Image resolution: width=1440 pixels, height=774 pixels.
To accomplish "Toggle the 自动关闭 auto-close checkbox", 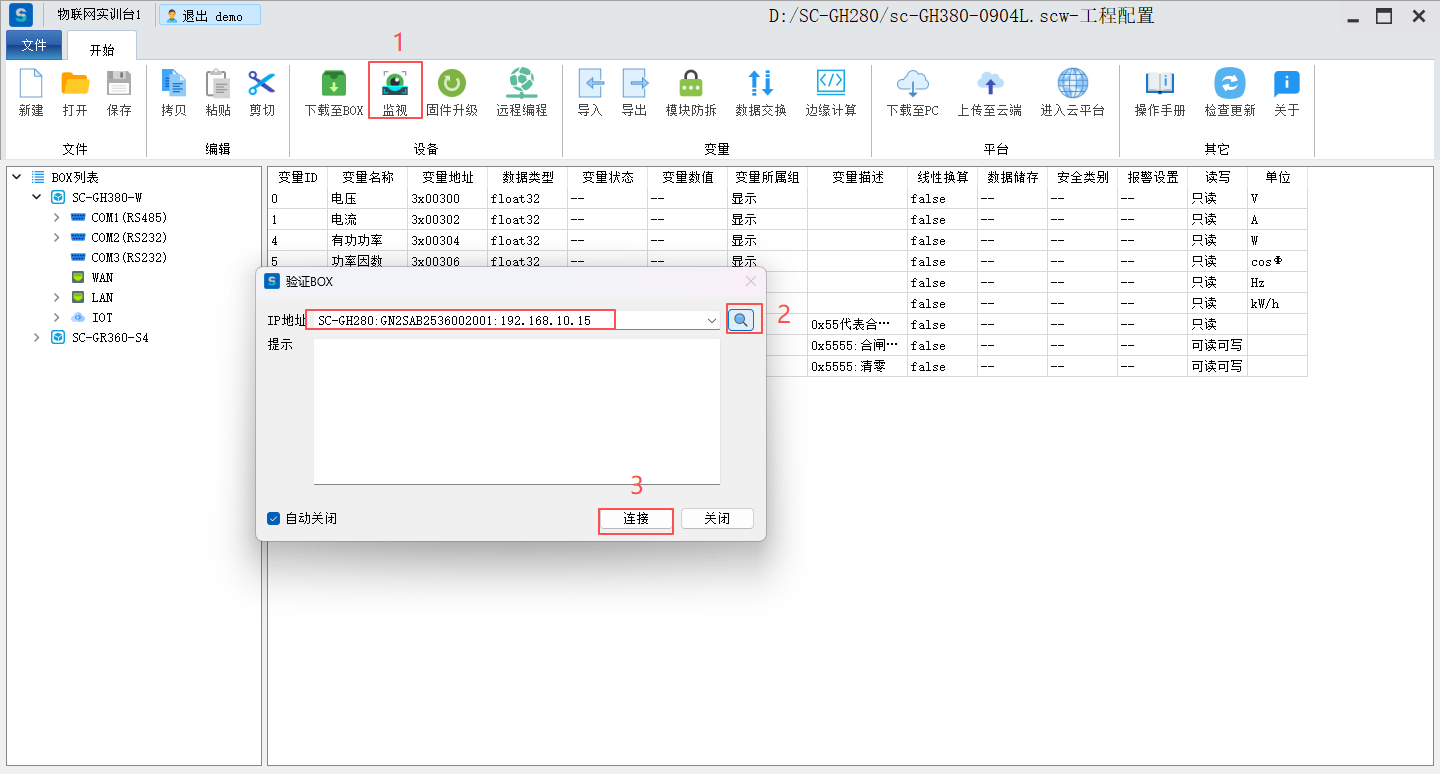I will (274, 519).
